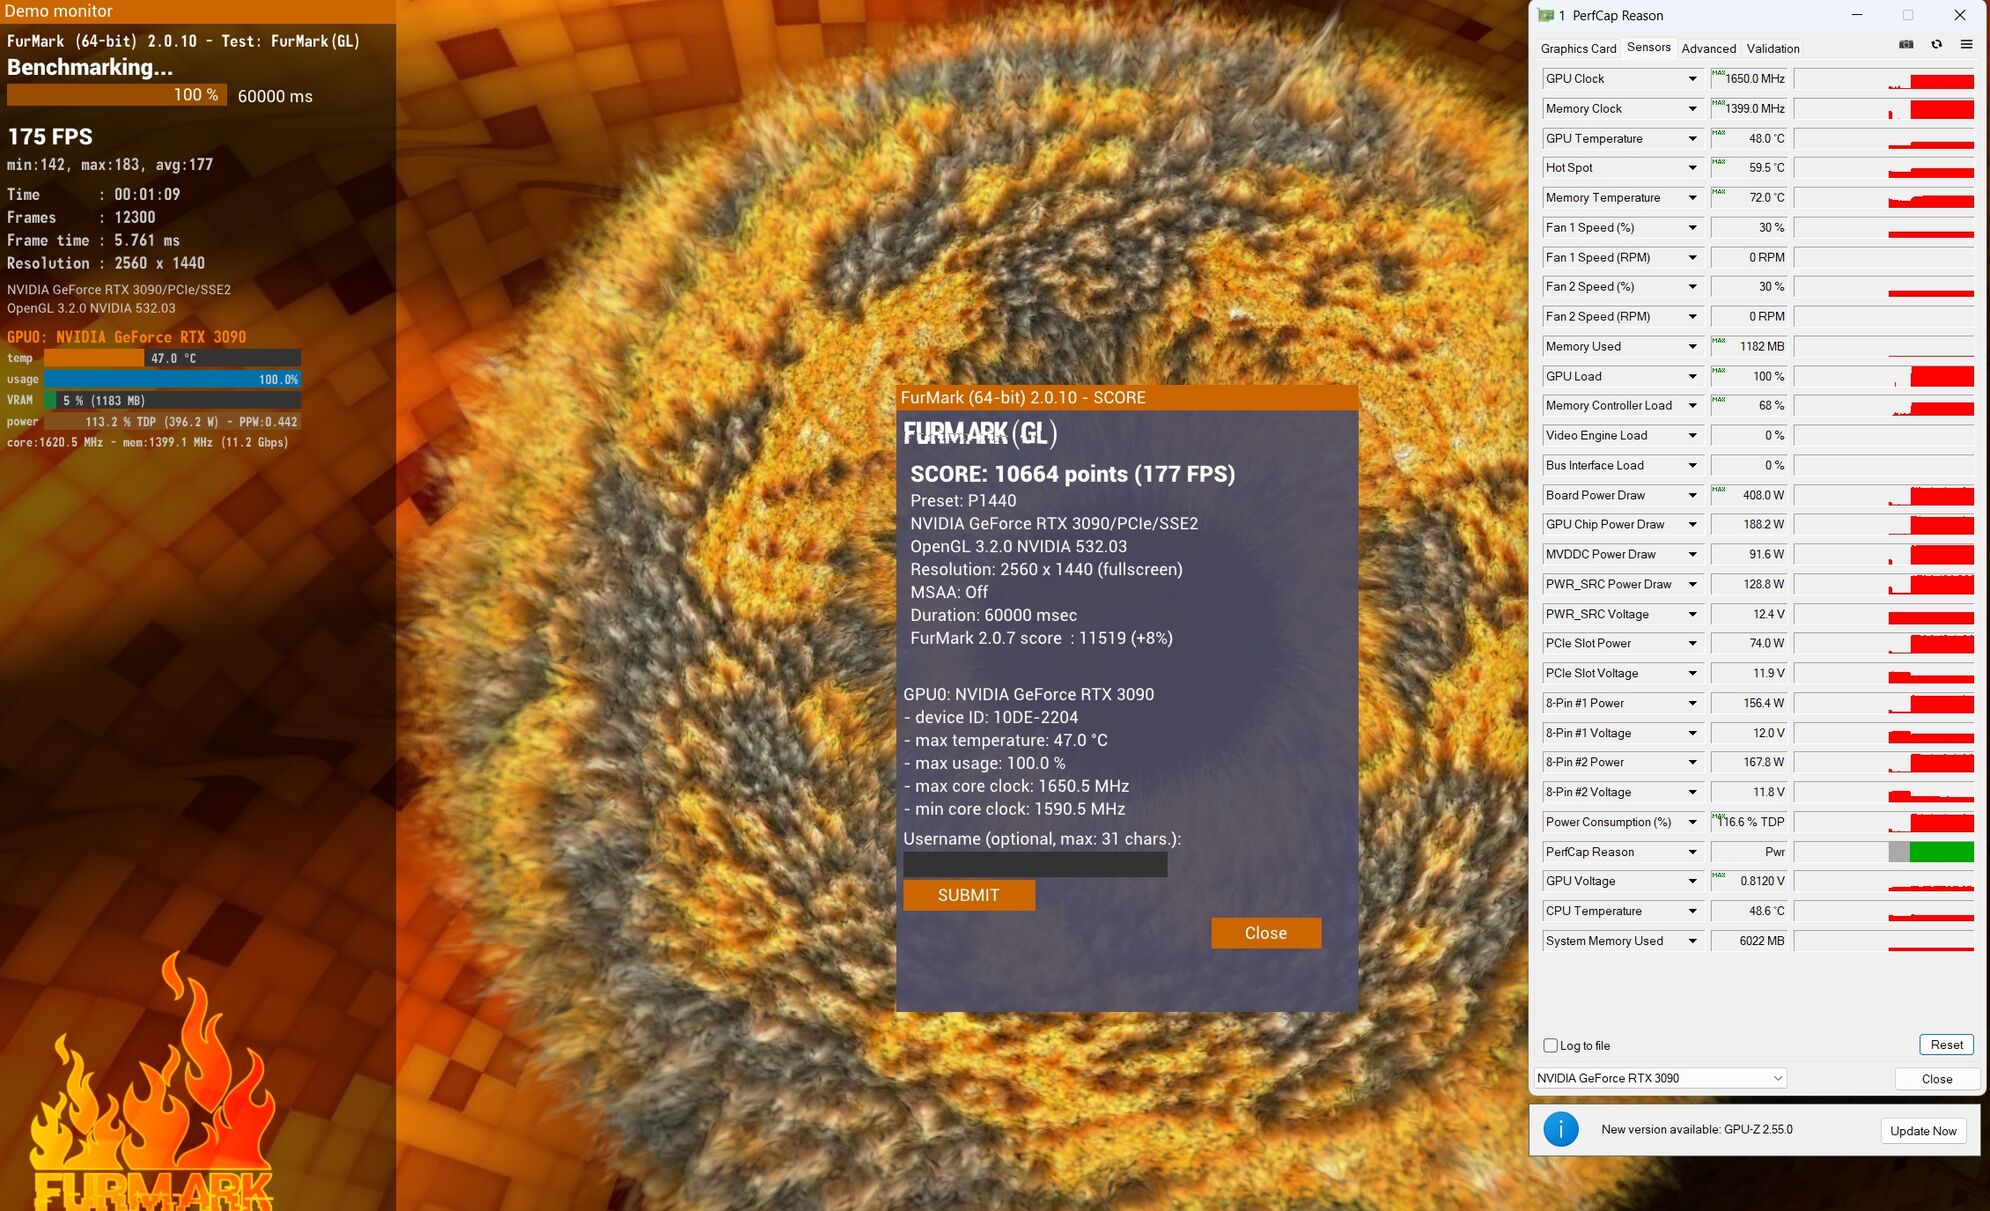Viewport: 1990px width, 1211px height.
Task: Click the Reset button in GPU-Z
Action: click(1946, 1045)
